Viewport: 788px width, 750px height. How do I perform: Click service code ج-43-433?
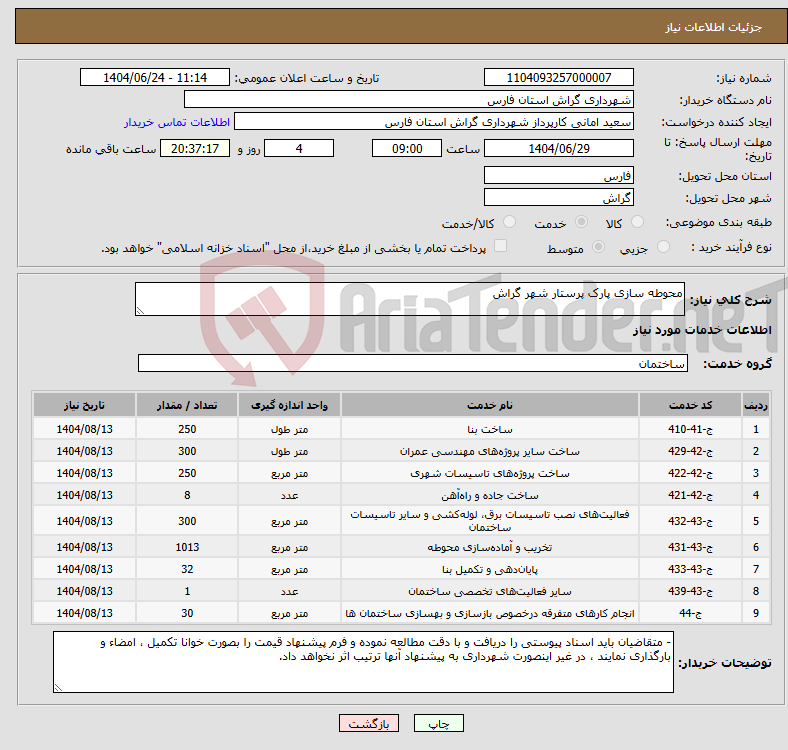click(x=691, y=570)
